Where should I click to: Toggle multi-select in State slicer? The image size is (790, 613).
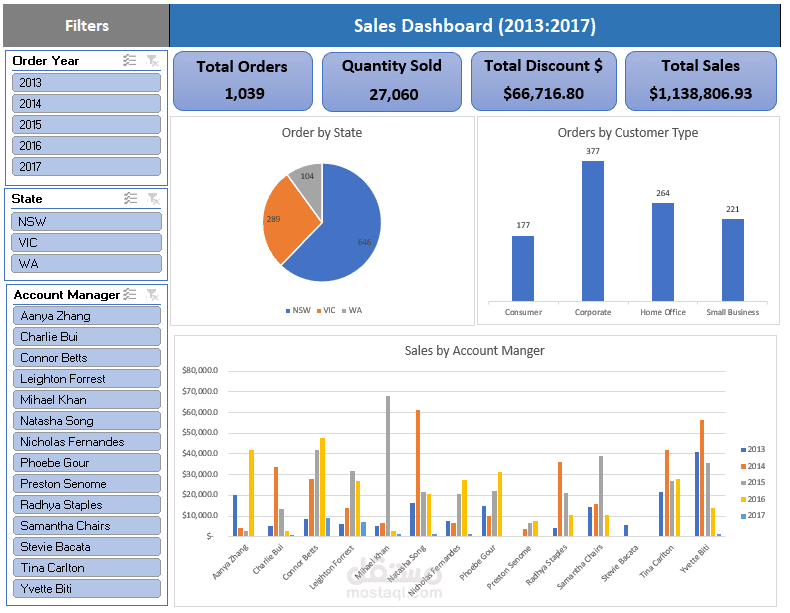(130, 198)
